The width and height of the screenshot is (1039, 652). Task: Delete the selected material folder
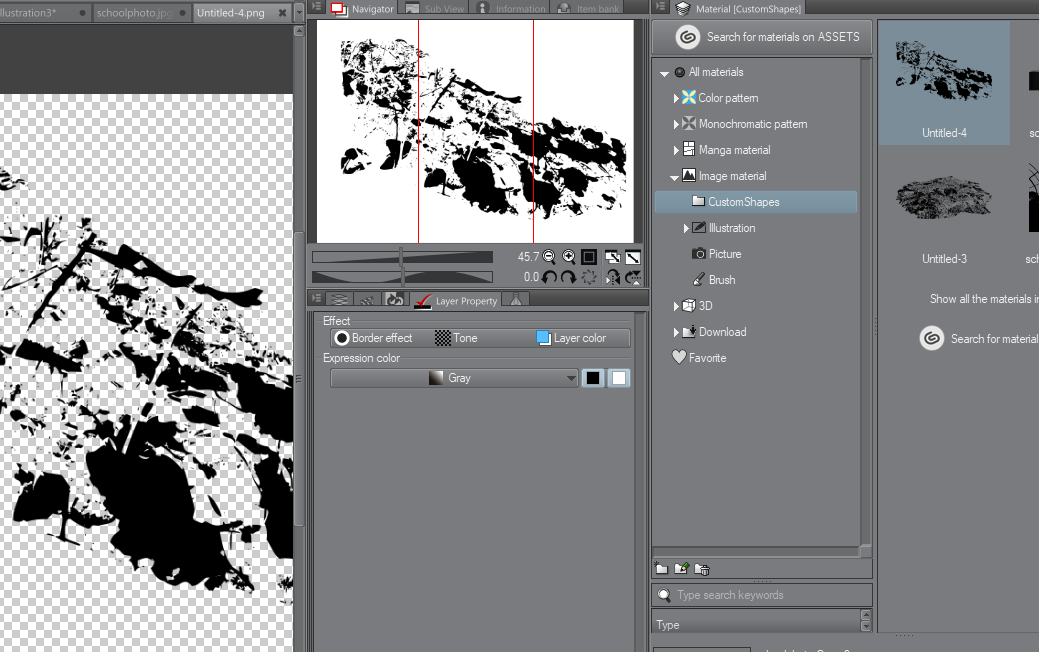[x=702, y=569]
